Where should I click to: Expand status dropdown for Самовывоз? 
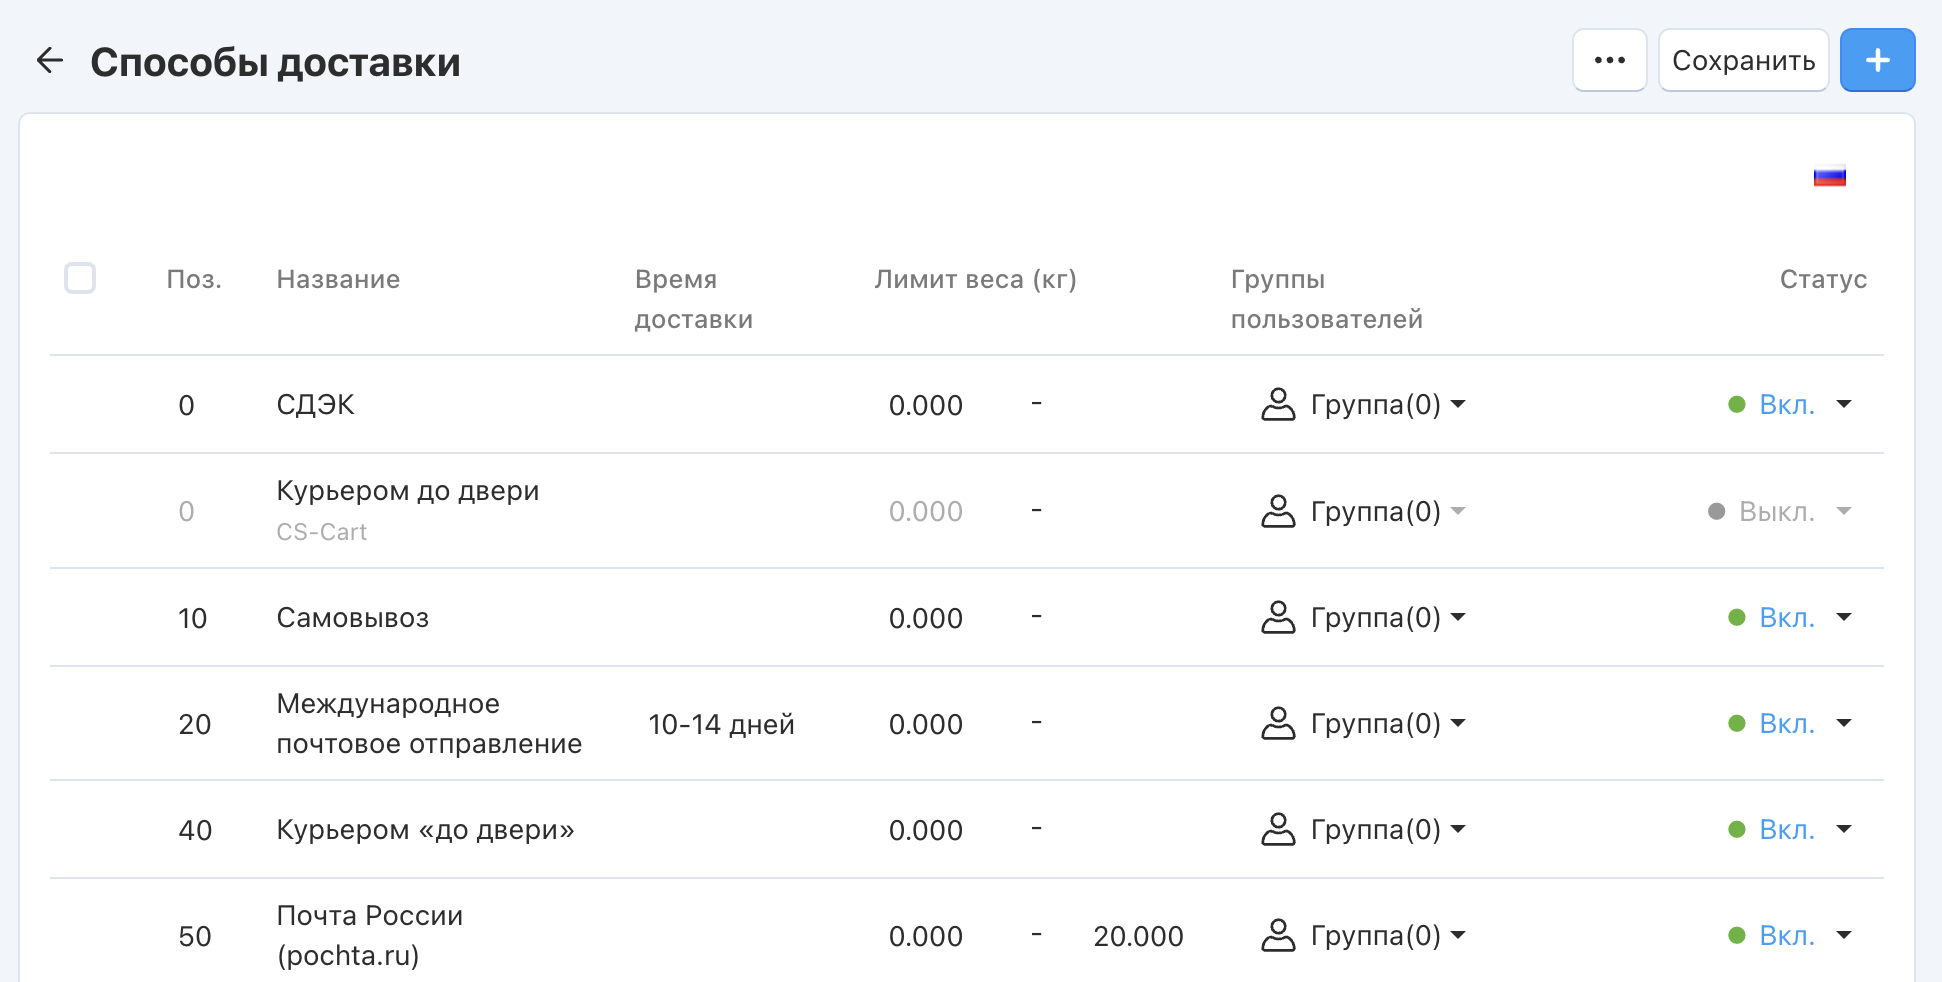pyautogui.click(x=1844, y=618)
